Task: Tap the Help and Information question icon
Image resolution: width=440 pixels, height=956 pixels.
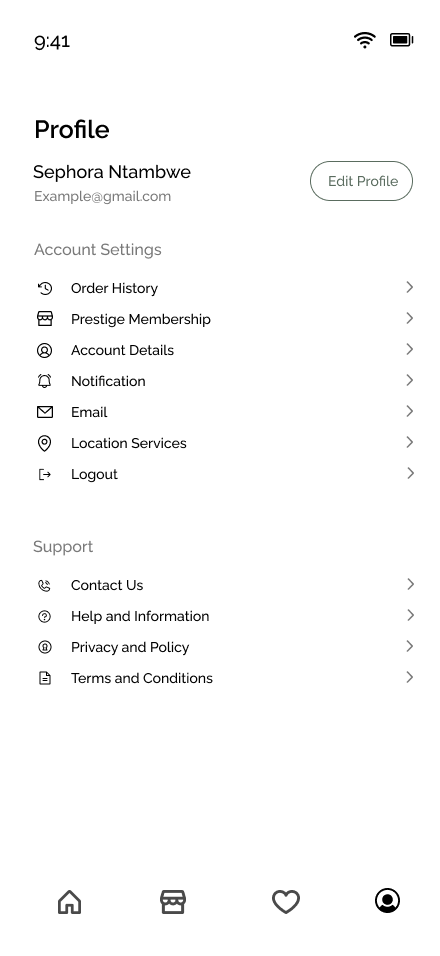Action: pyautogui.click(x=44, y=616)
